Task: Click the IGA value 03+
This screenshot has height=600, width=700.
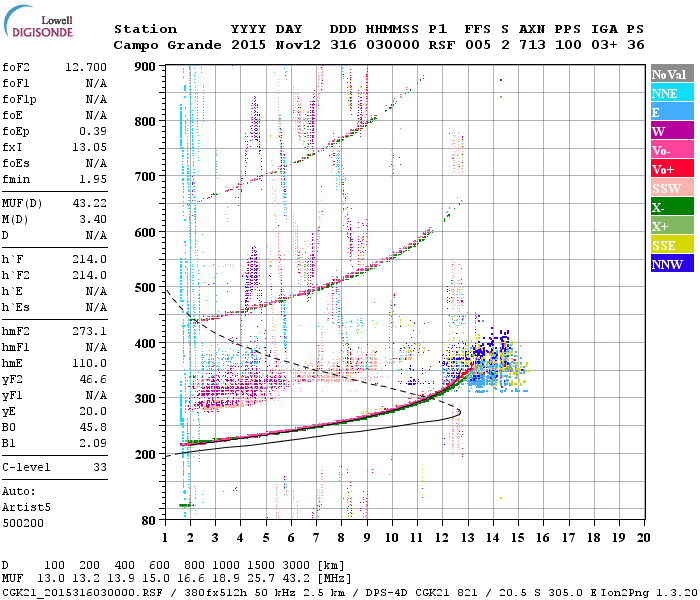Action: [604, 45]
